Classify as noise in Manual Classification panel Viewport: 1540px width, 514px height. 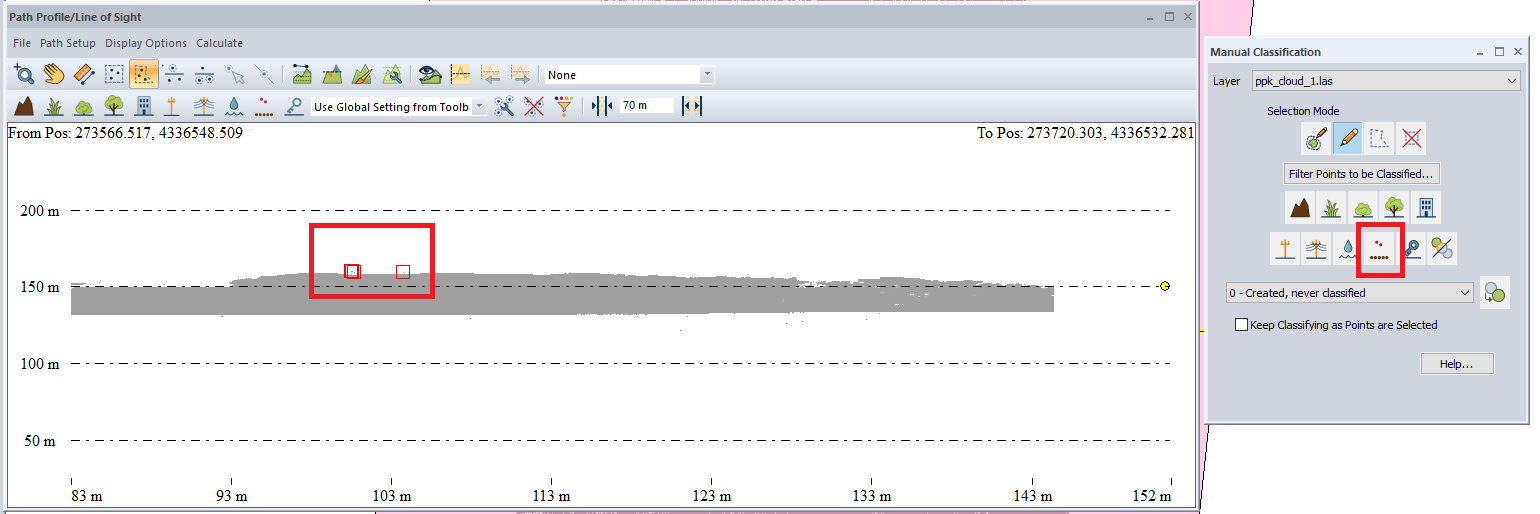(1379, 248)
